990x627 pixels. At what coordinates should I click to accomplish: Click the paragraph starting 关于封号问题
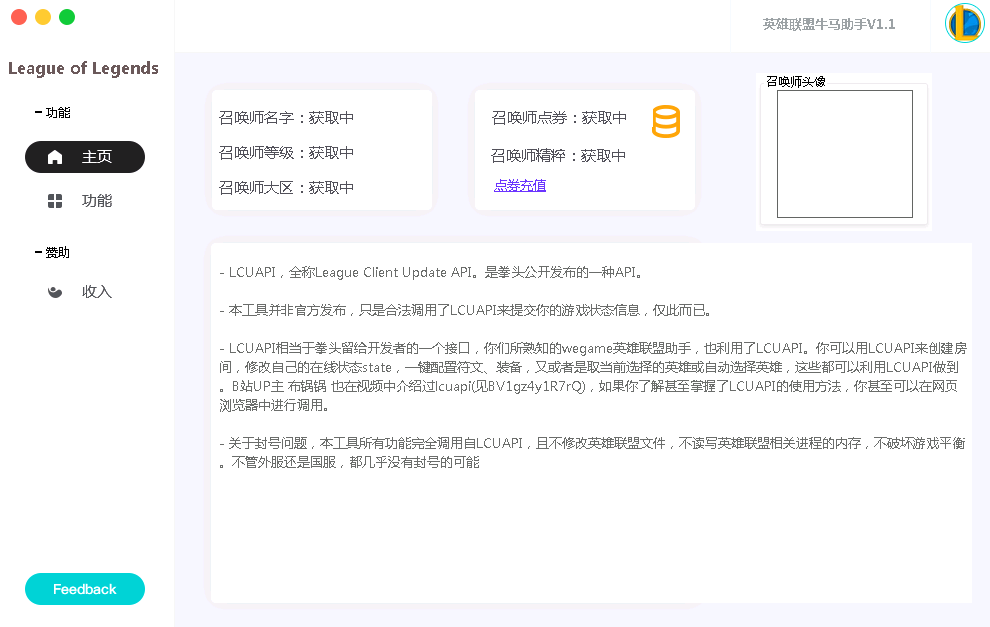[x=592, y=453]
